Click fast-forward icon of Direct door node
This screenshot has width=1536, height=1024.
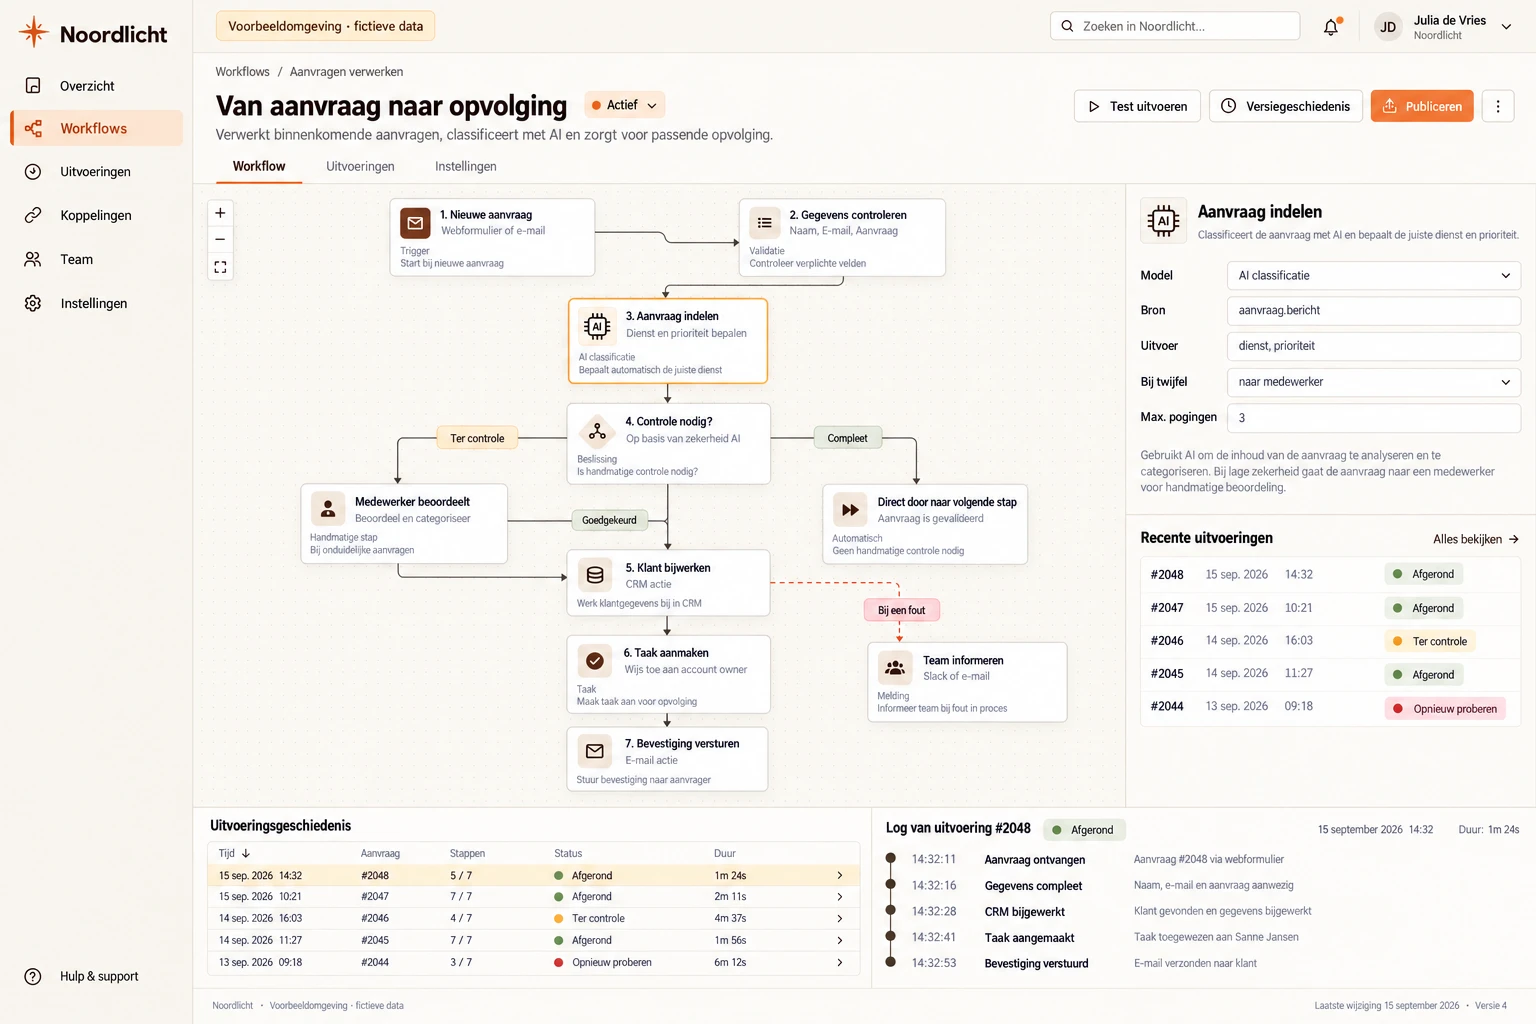coord(850,510)
